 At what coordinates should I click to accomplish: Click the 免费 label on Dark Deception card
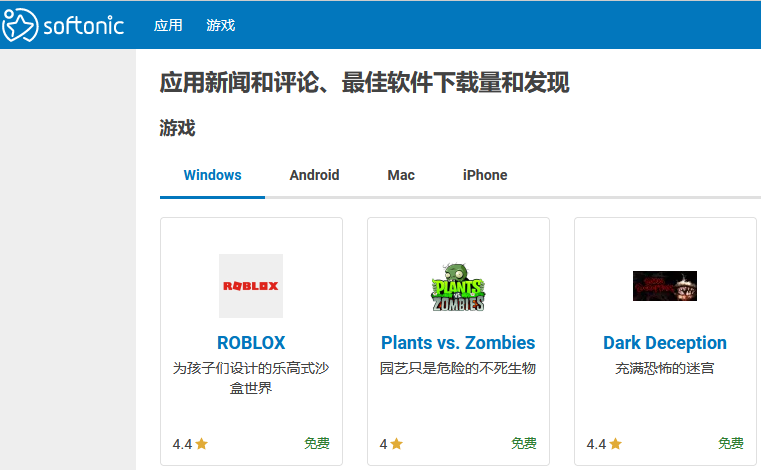[x=730, y=444]
